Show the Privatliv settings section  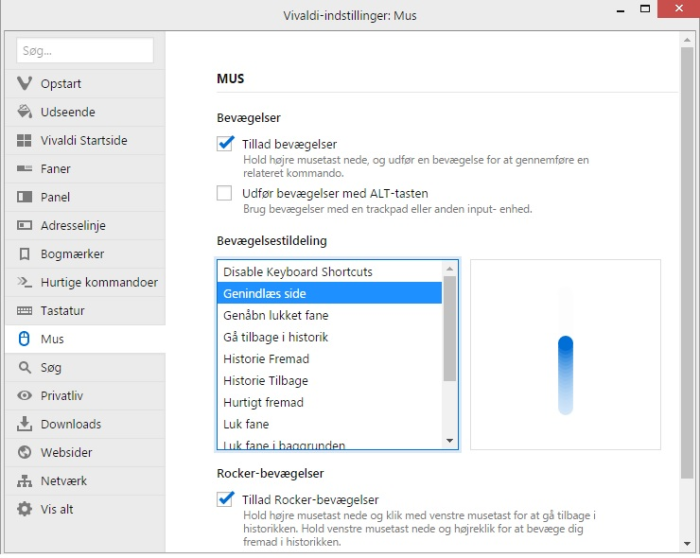click(x=85, y=396)
